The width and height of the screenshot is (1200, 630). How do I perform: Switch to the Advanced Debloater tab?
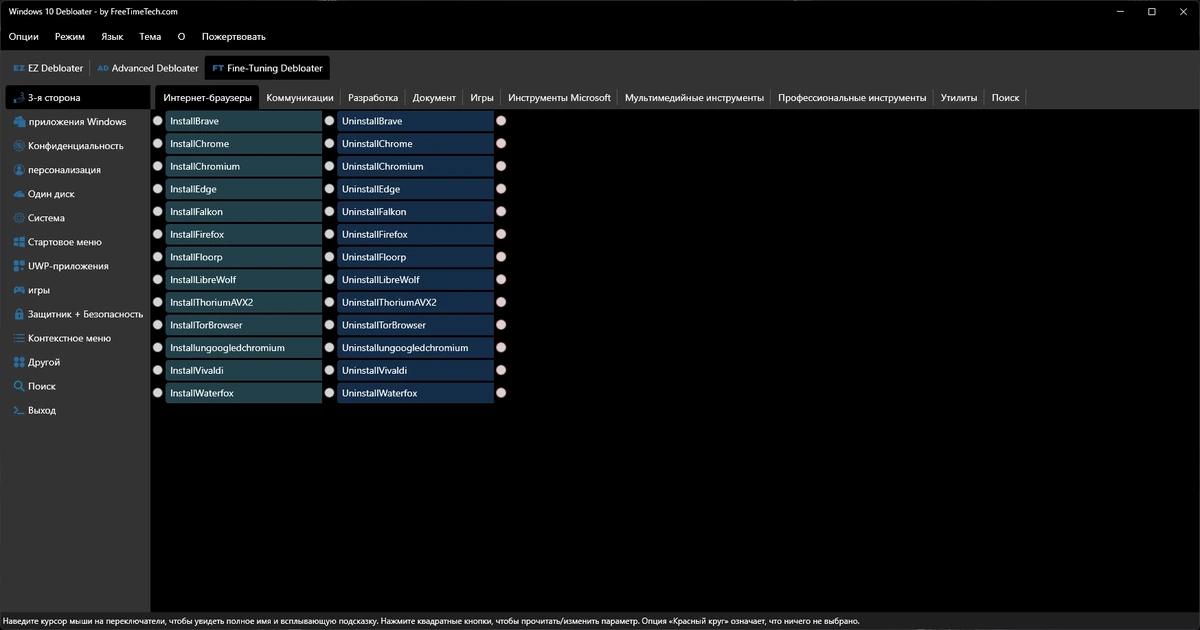coord(147,68)
